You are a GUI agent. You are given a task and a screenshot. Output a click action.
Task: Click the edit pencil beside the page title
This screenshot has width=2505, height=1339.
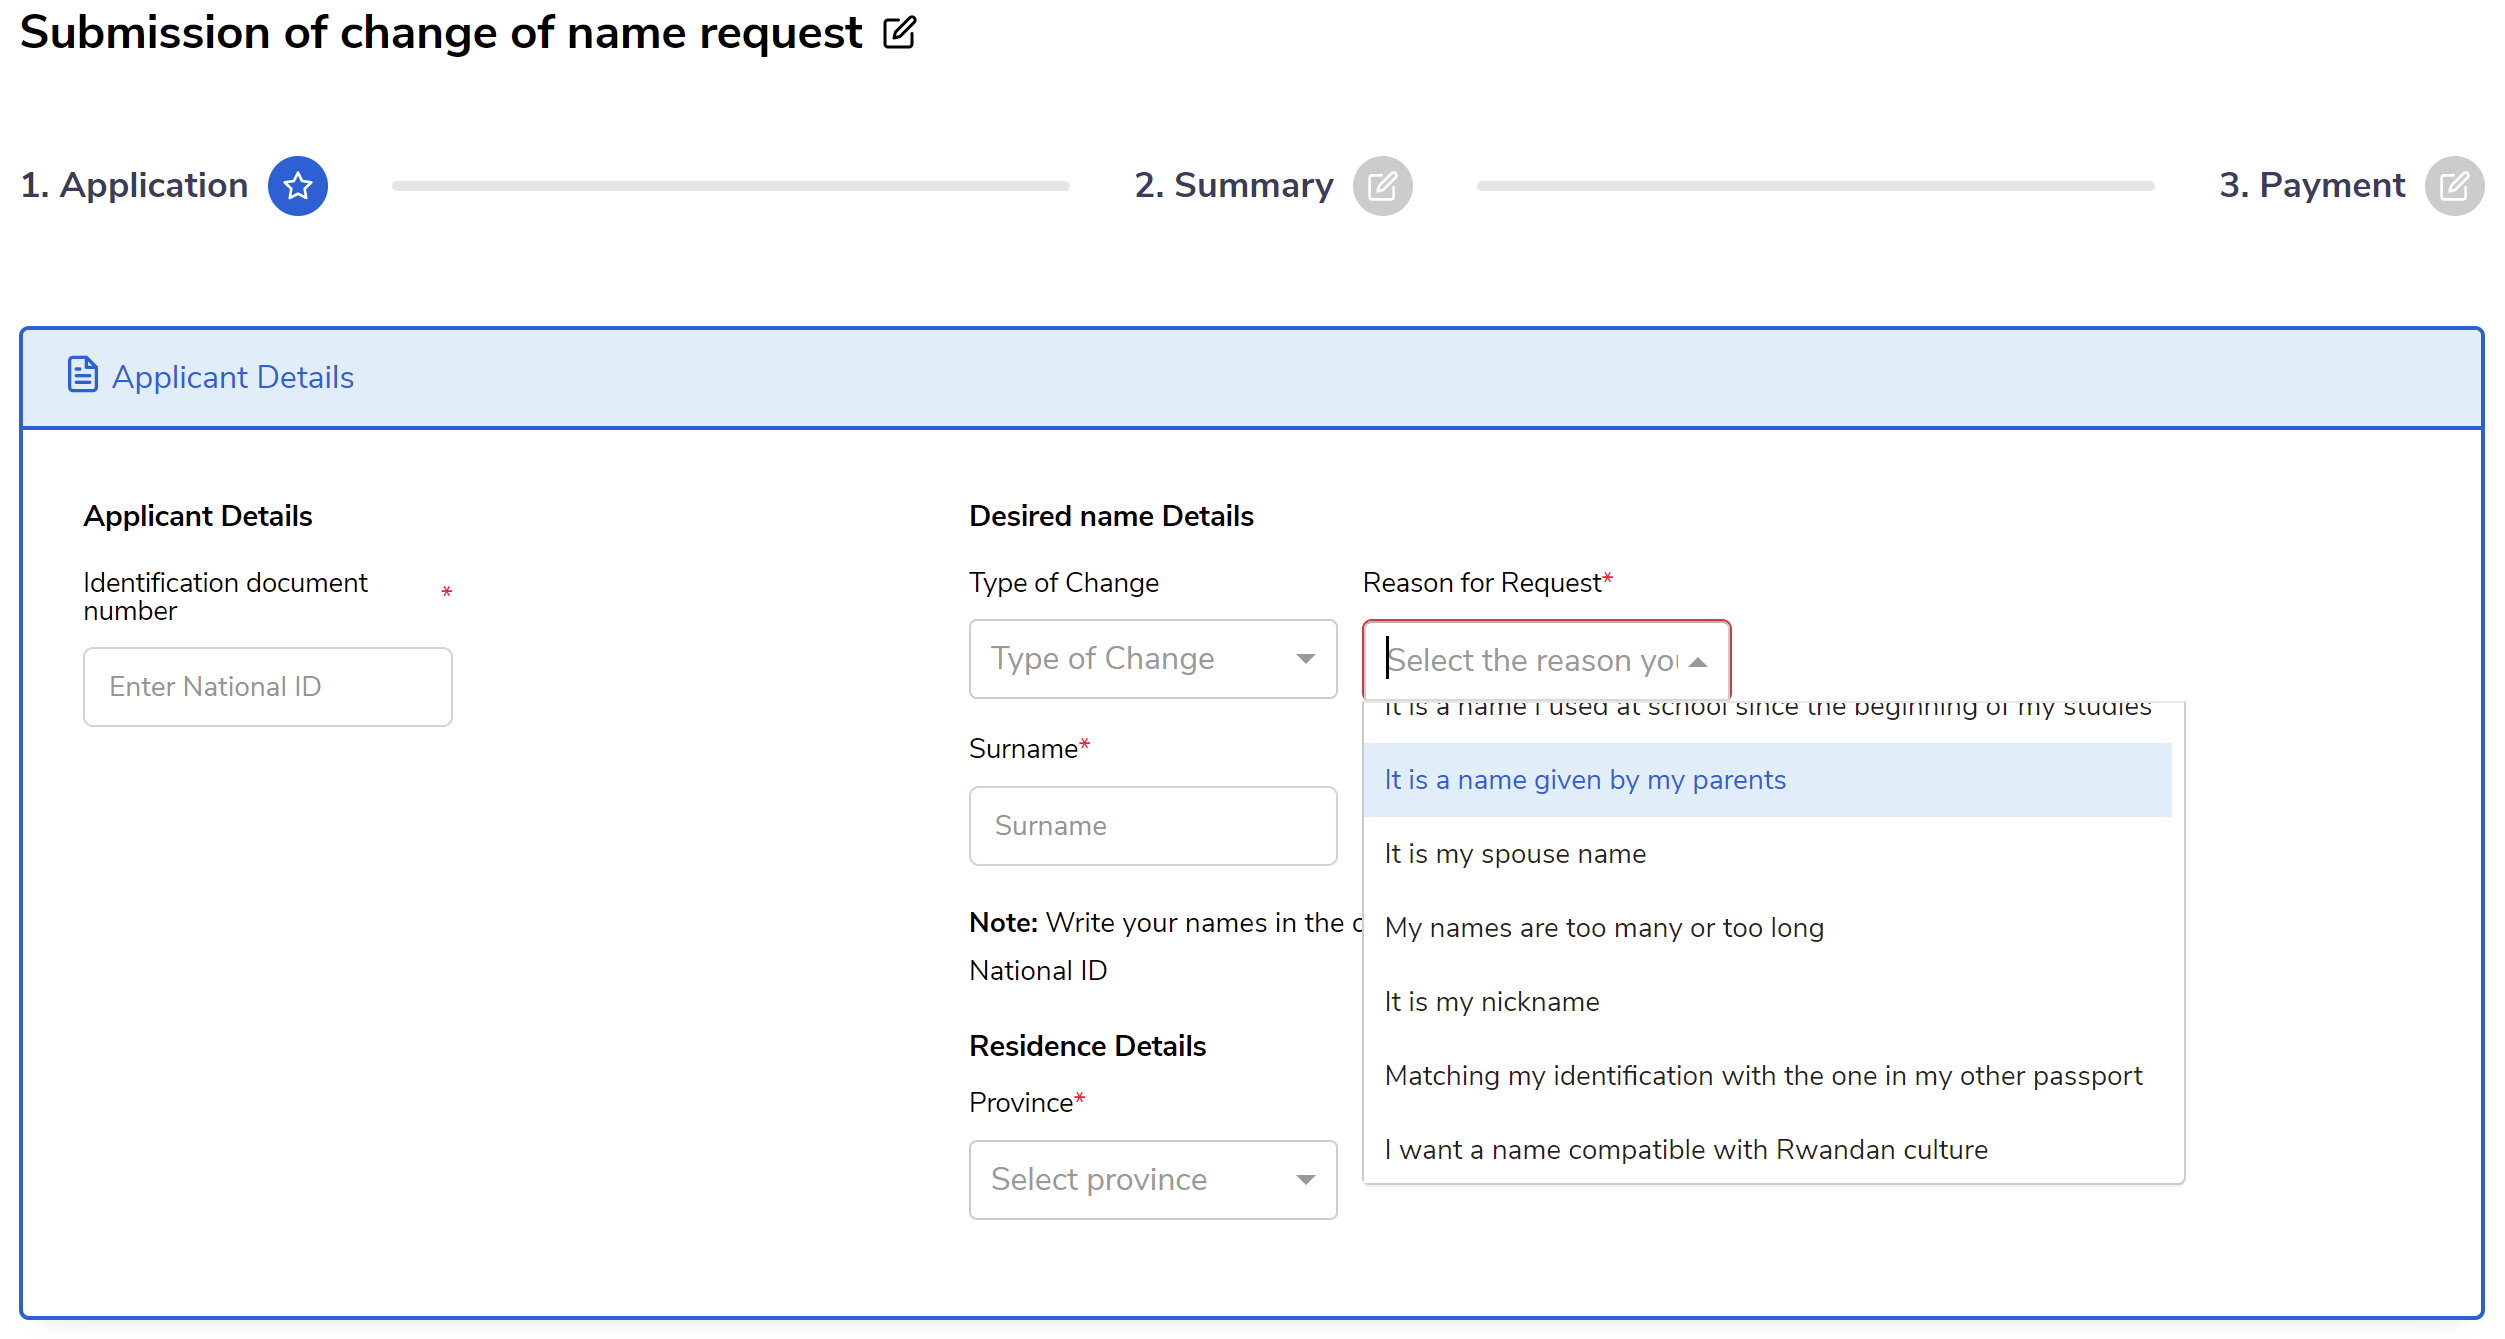[897, 33]
